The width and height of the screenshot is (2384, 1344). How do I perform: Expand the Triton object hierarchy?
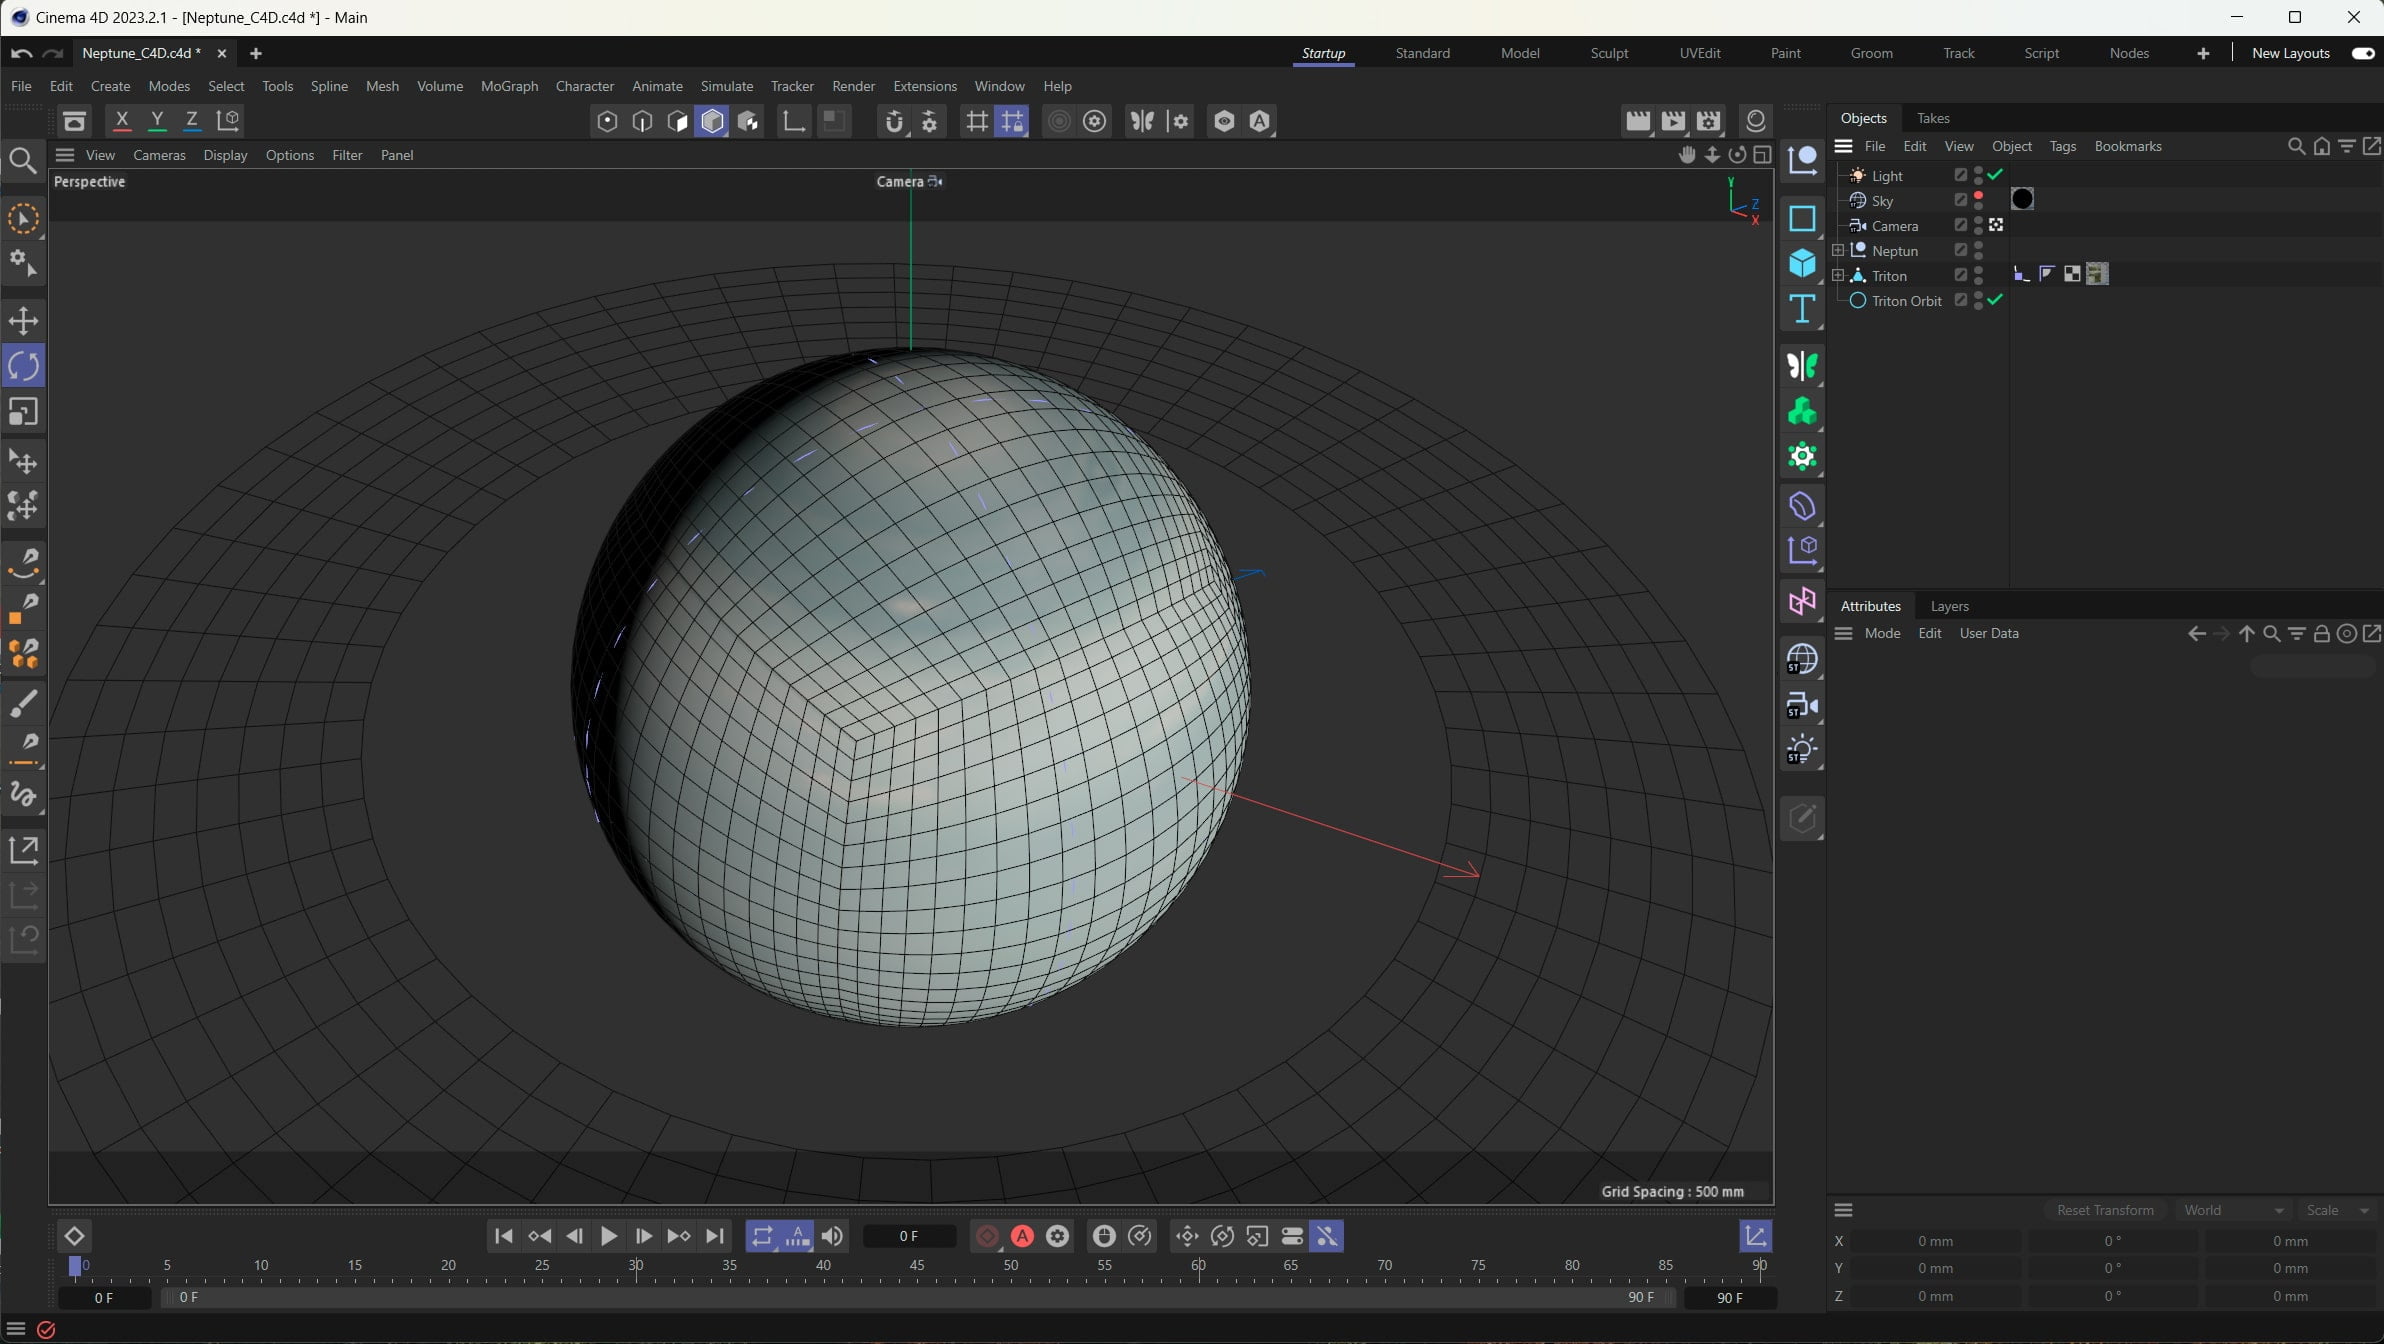click(1838, 275)
